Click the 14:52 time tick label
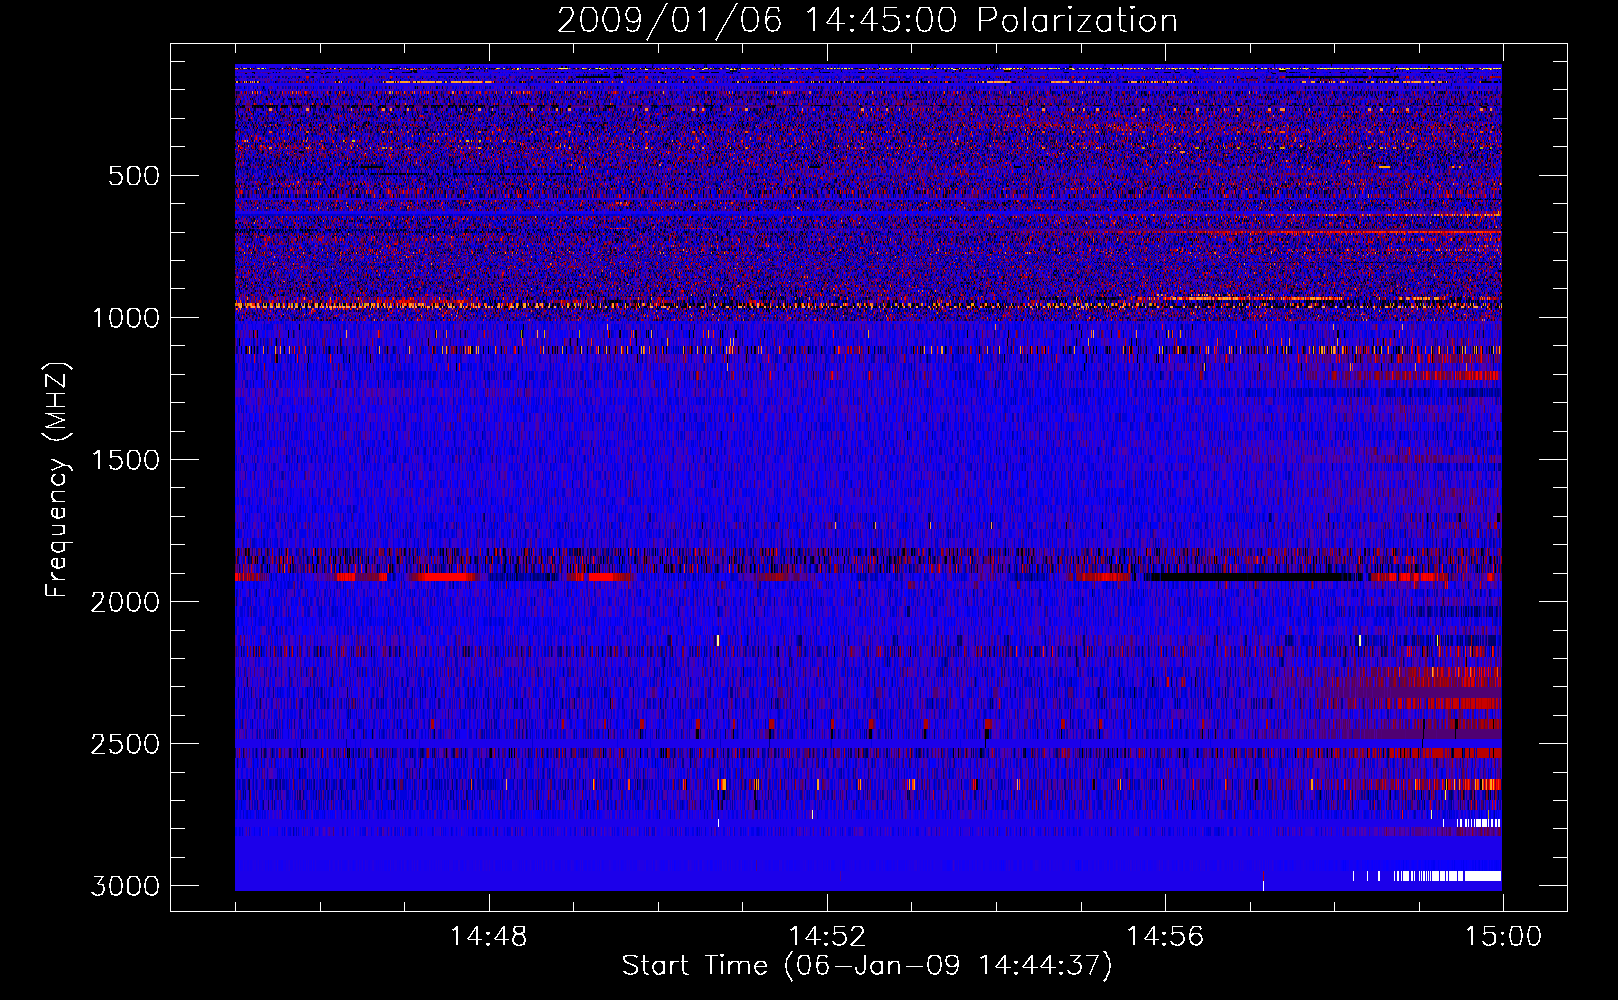 coord(826,937)
